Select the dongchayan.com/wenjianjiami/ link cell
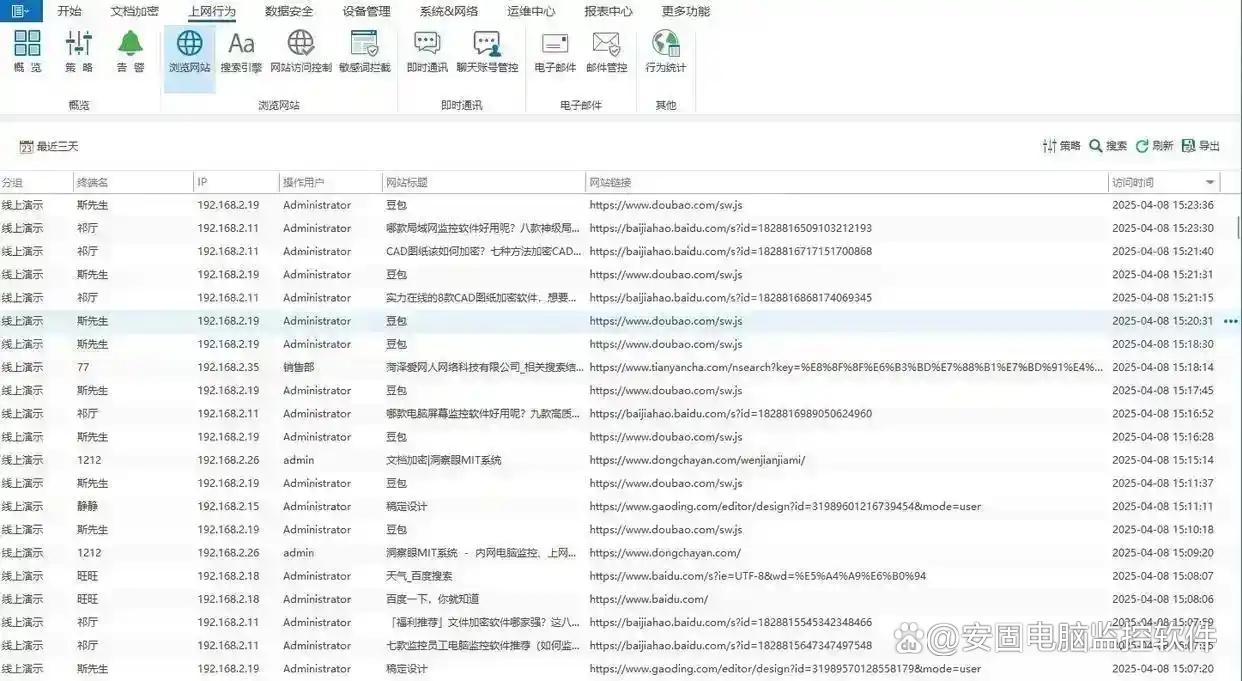Screen dimensions: 1242x681 click(697, 460)
